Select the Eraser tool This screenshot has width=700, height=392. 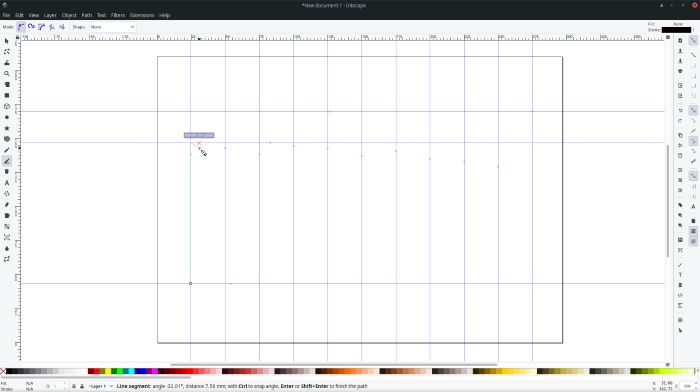click(7, 204)
